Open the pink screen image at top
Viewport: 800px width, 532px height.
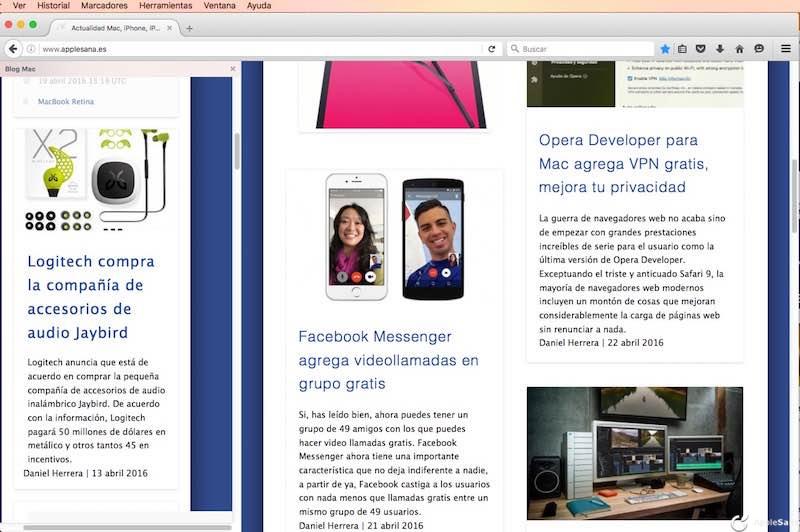(401, 94)
